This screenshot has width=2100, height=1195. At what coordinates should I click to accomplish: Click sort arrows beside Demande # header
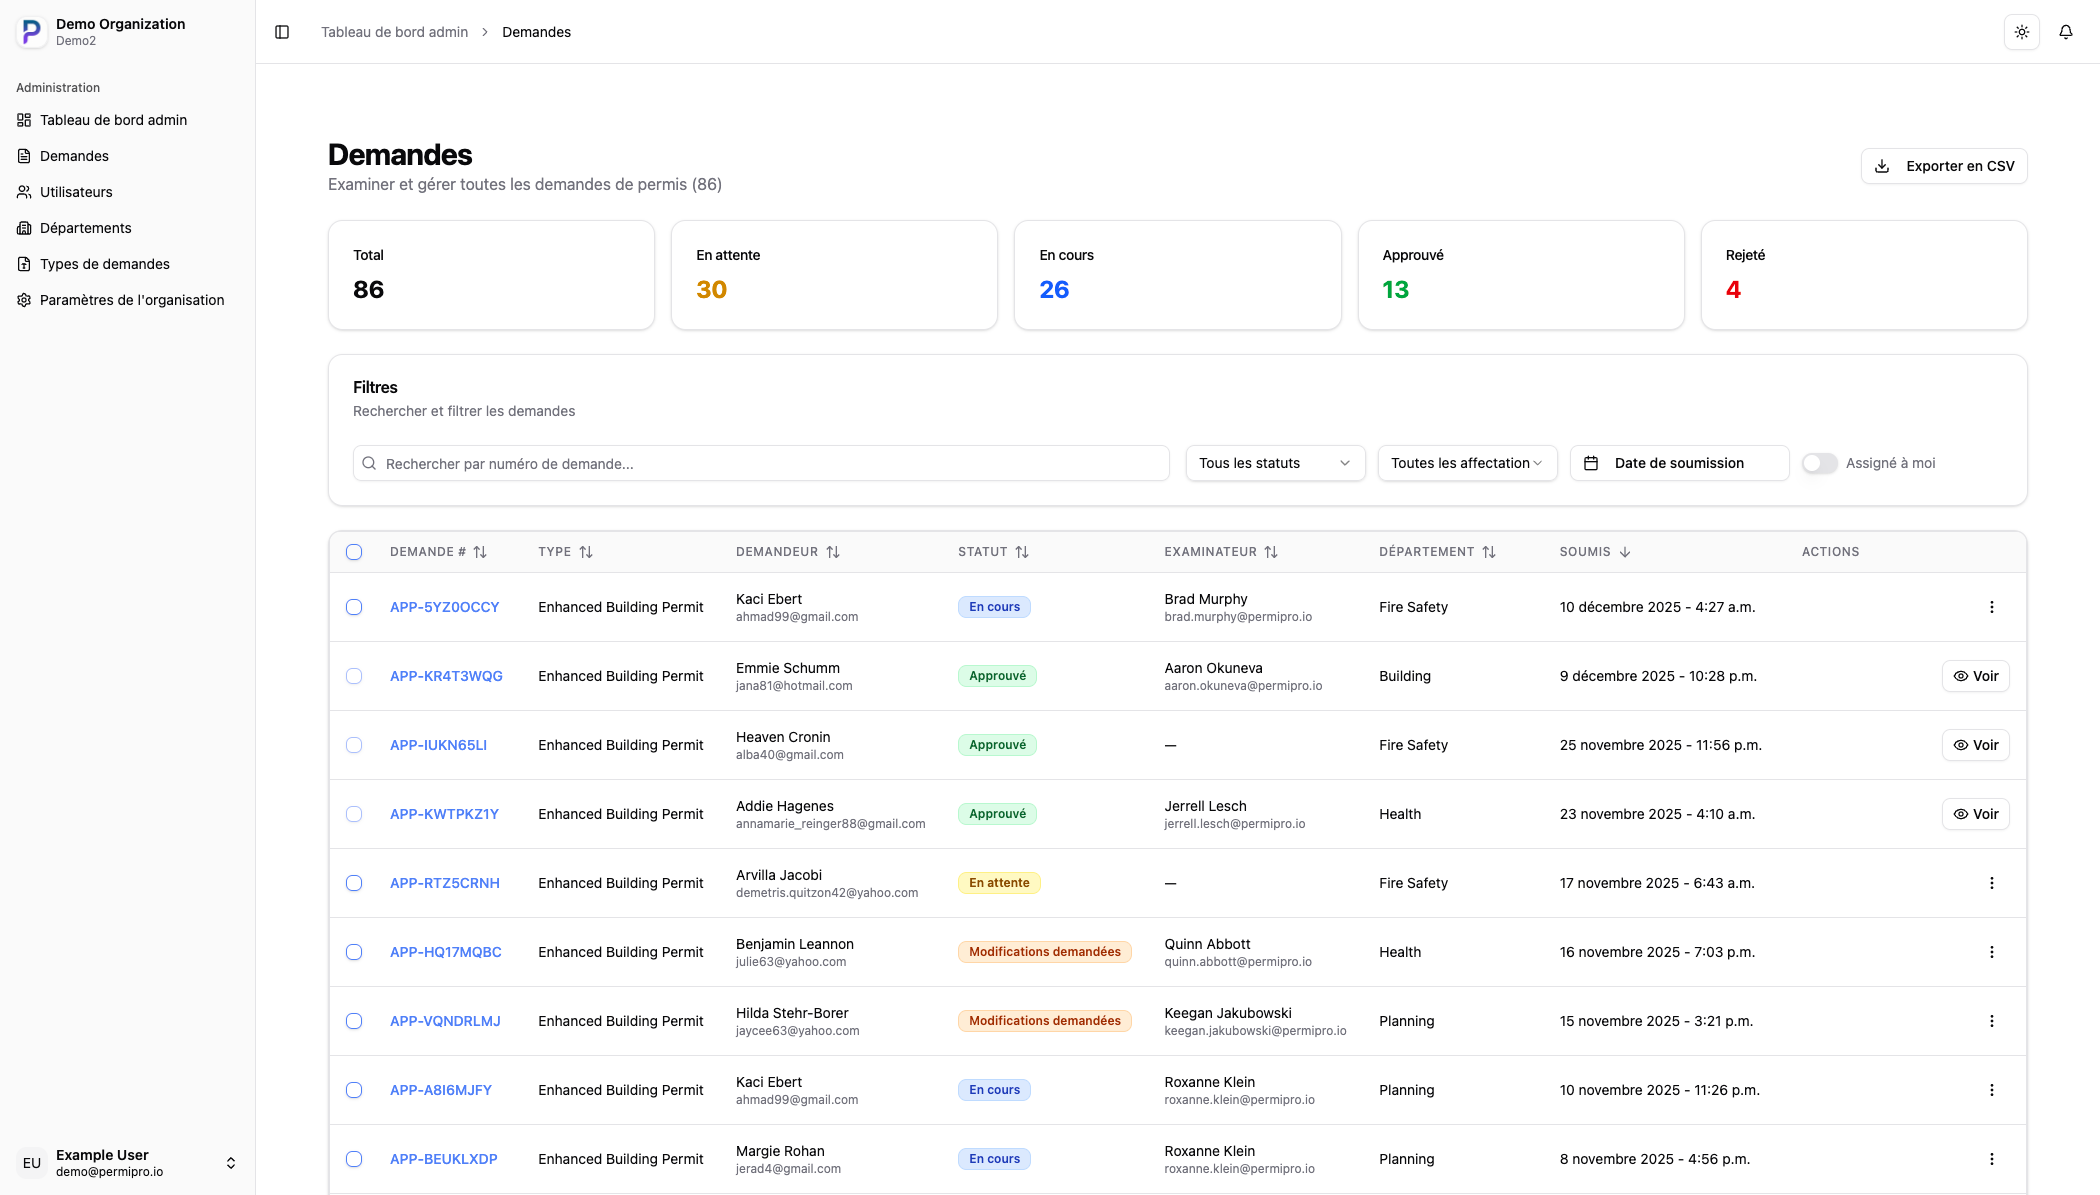tap(480, 552)
